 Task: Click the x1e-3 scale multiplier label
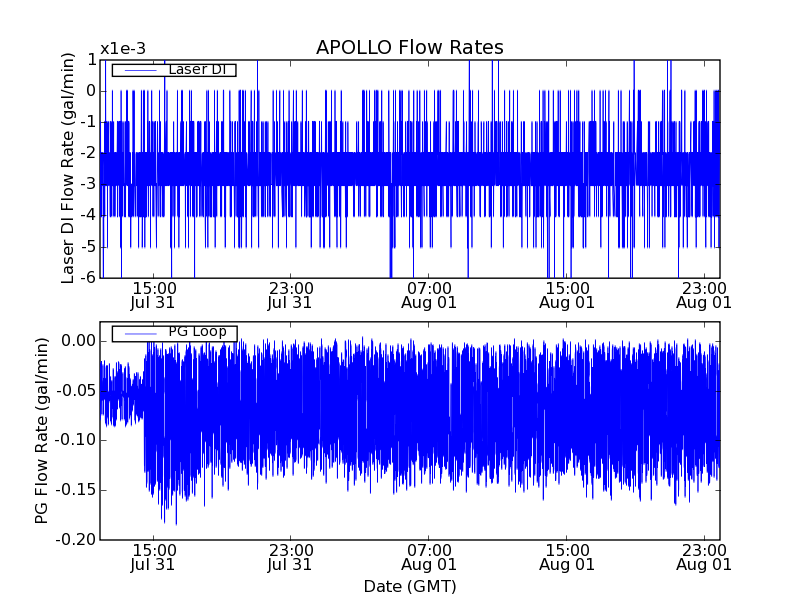tap(124, 49)
